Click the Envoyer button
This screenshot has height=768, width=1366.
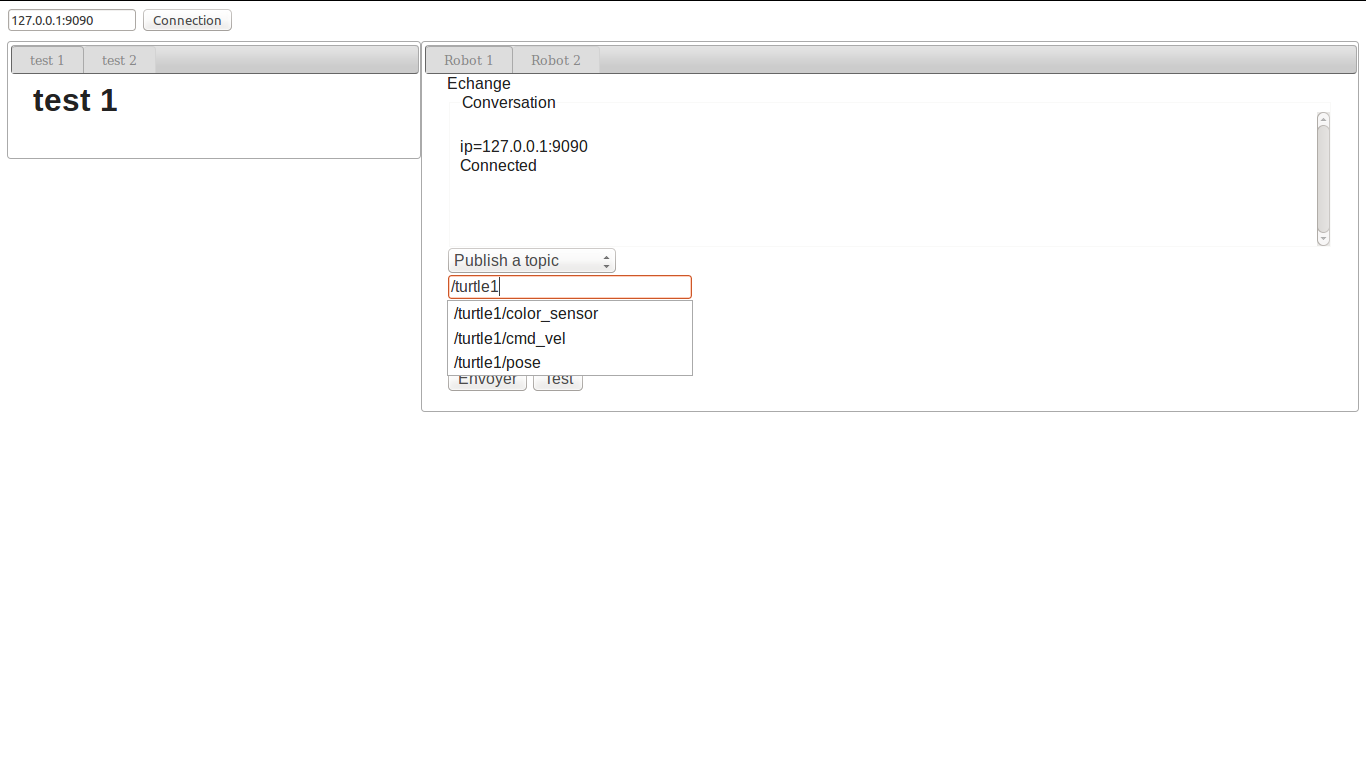tap(487, 382)
